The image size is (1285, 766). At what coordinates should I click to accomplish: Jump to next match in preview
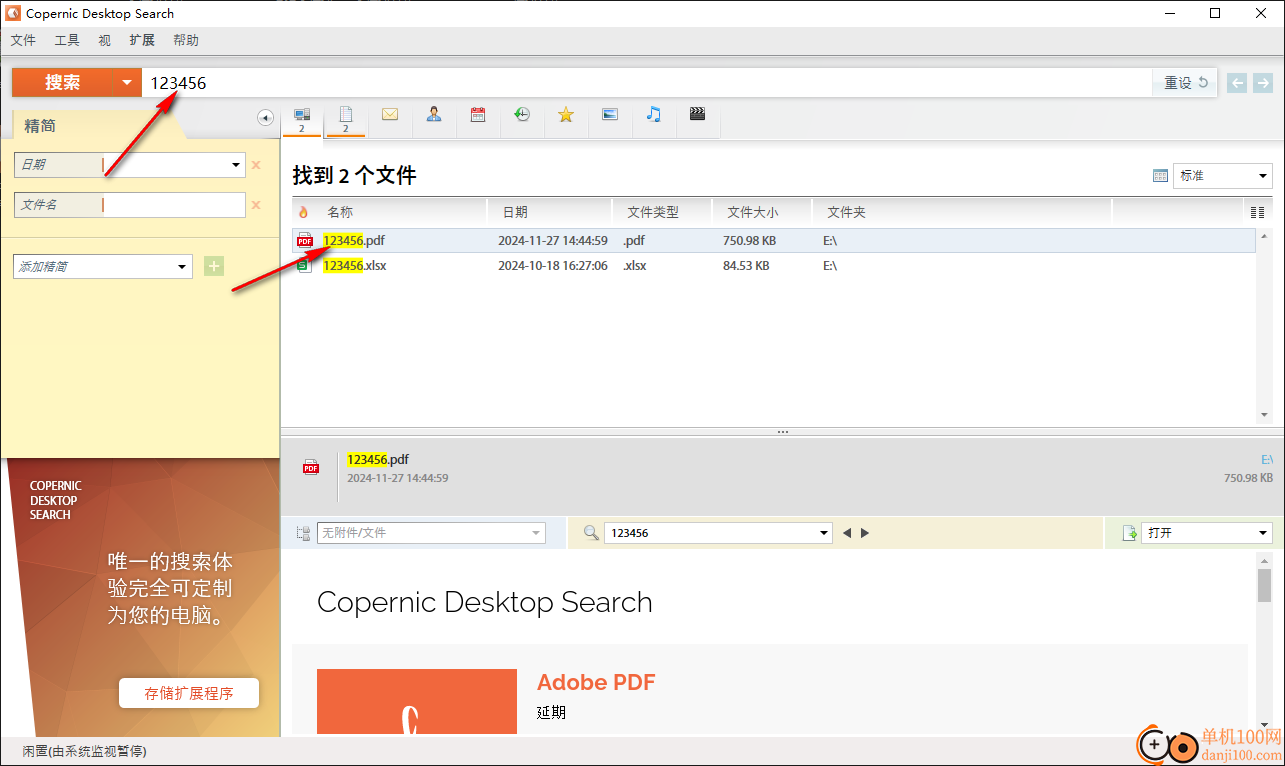[865, 533]
